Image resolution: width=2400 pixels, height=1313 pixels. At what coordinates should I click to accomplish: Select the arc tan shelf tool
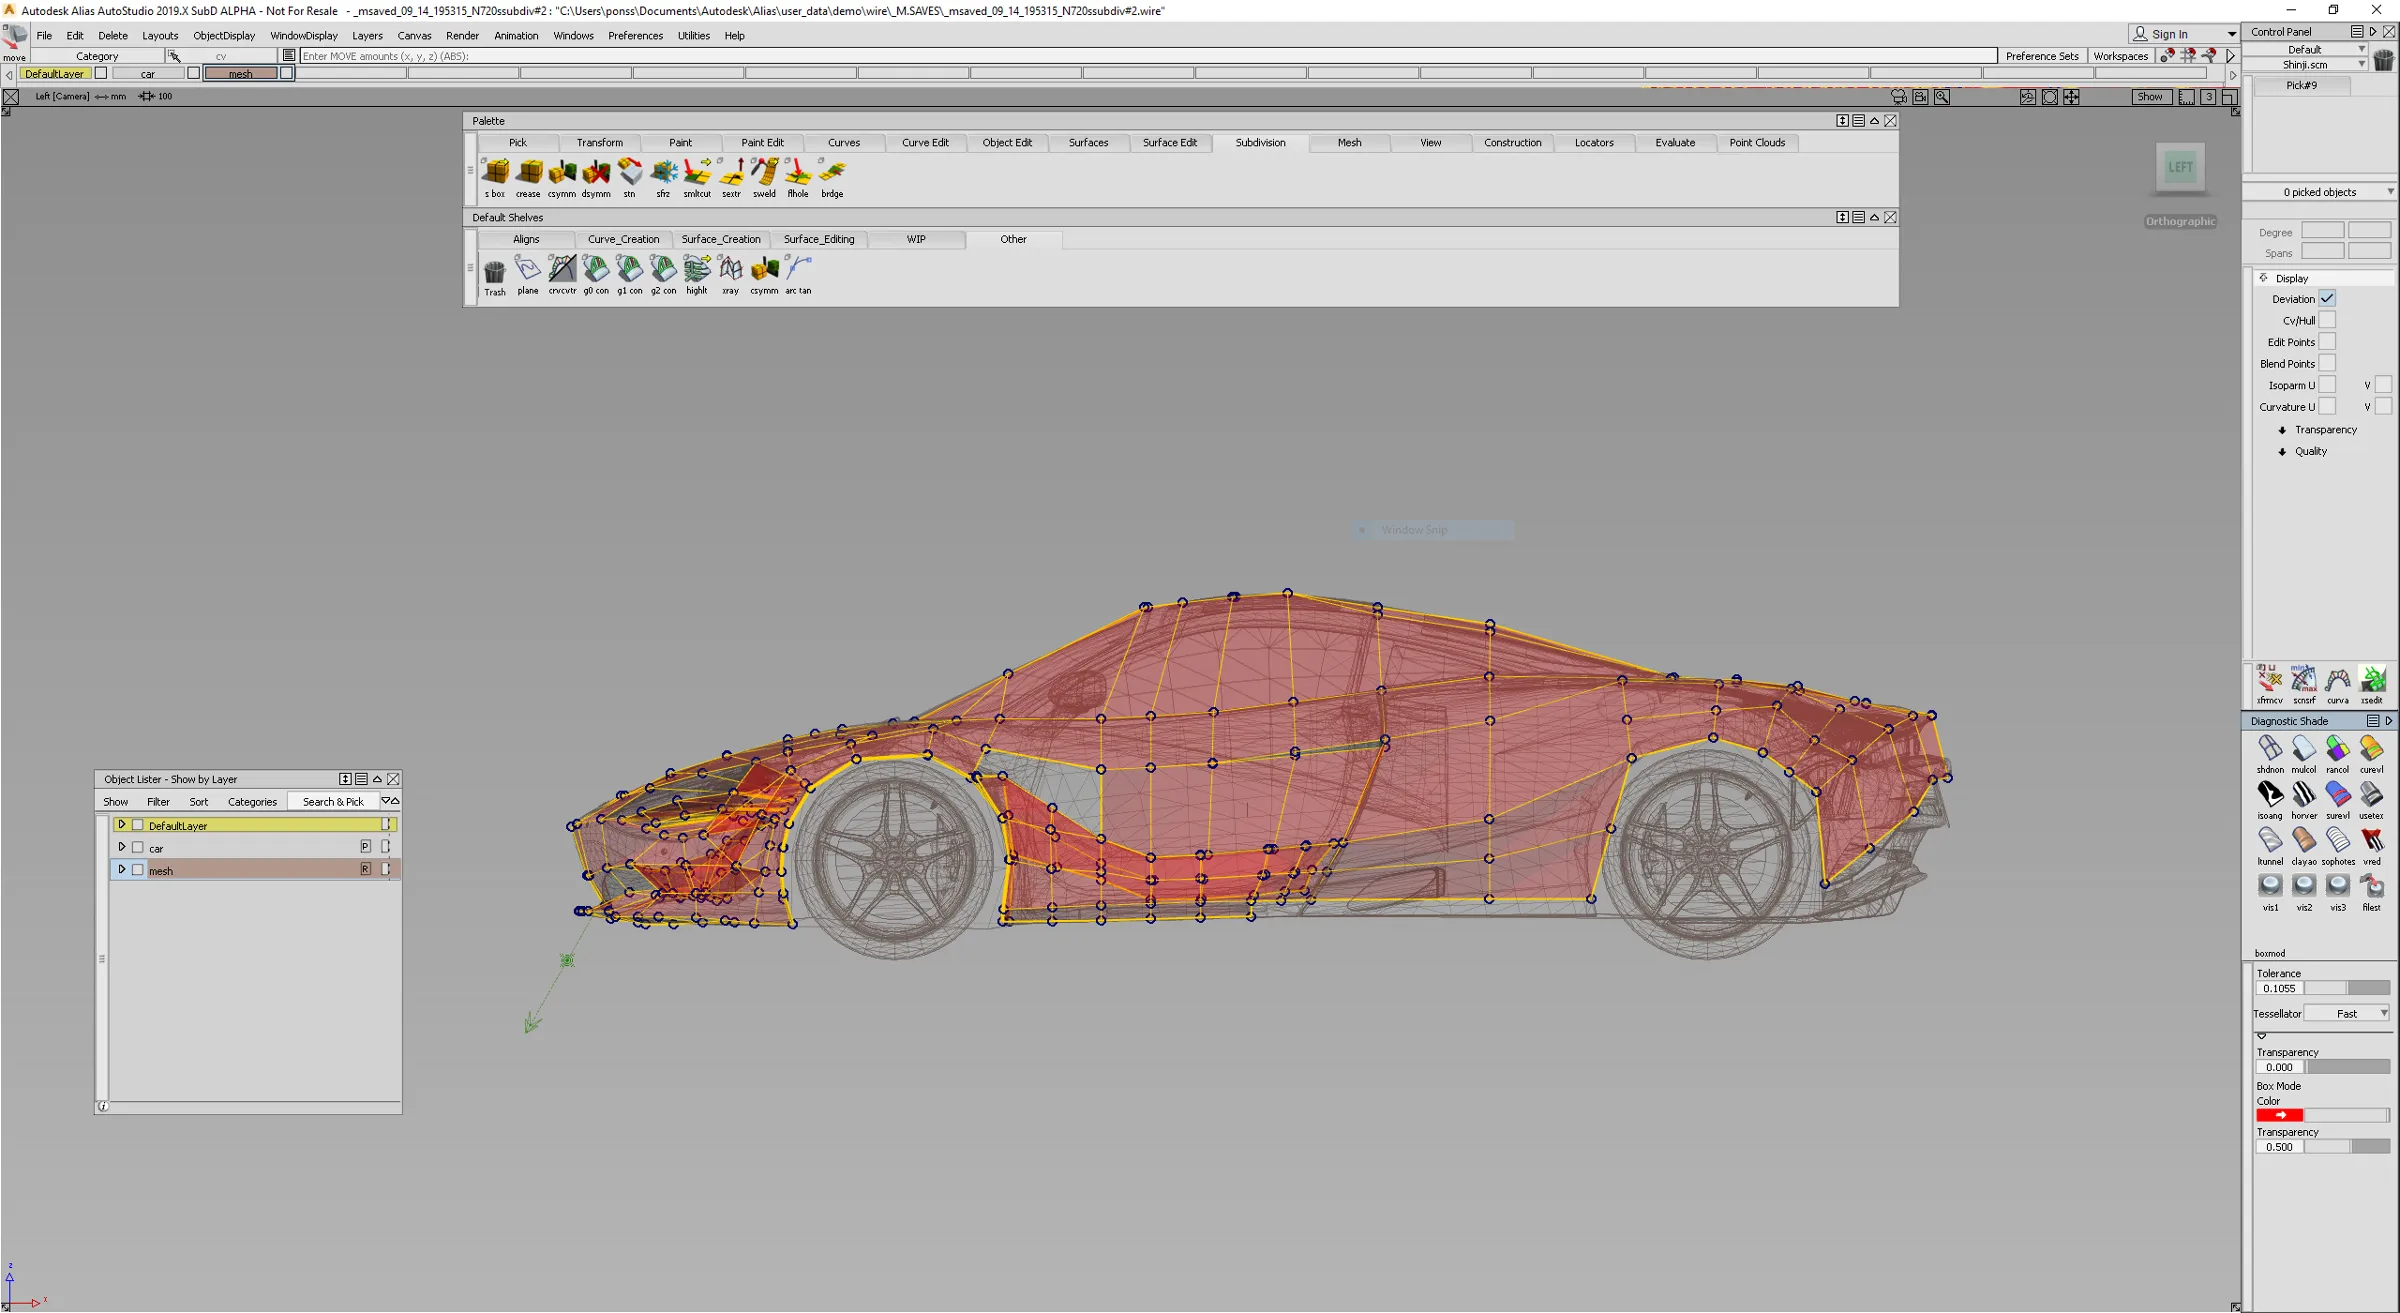798,275
